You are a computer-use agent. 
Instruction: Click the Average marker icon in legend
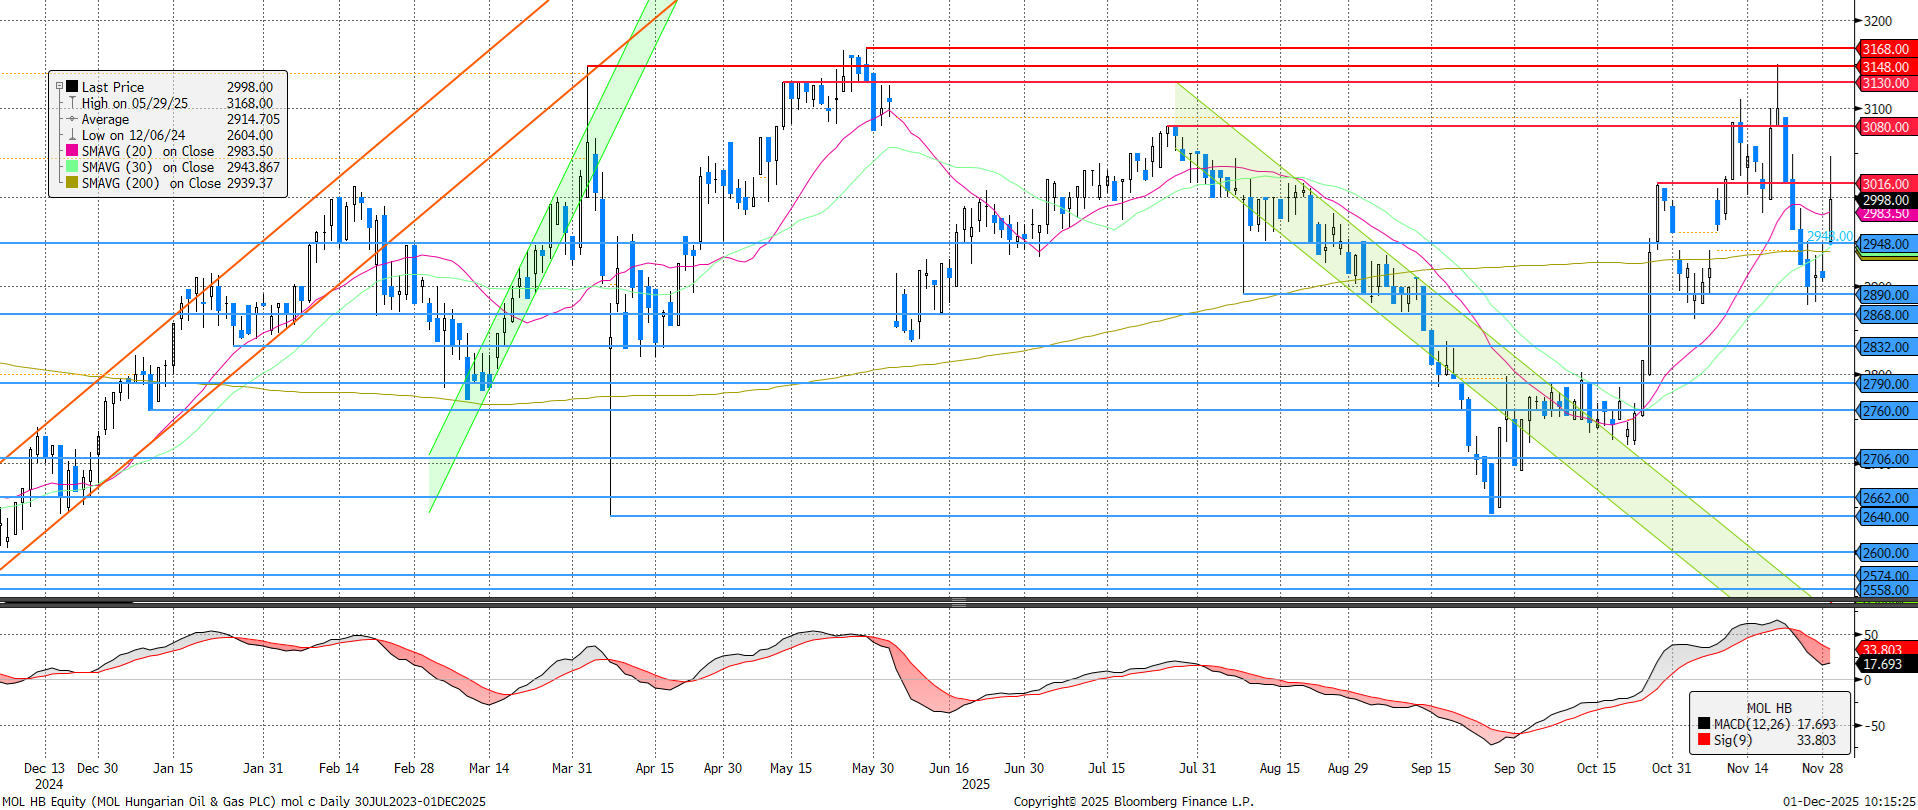click(72, 119)
